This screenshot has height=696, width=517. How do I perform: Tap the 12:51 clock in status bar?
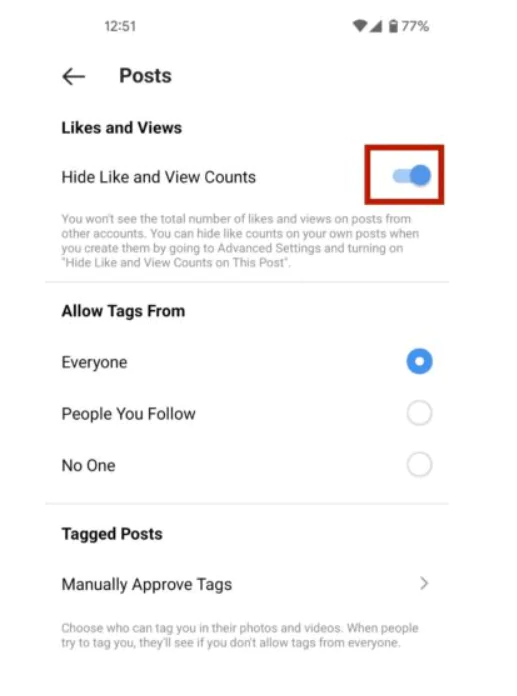[x=120, y=26]
